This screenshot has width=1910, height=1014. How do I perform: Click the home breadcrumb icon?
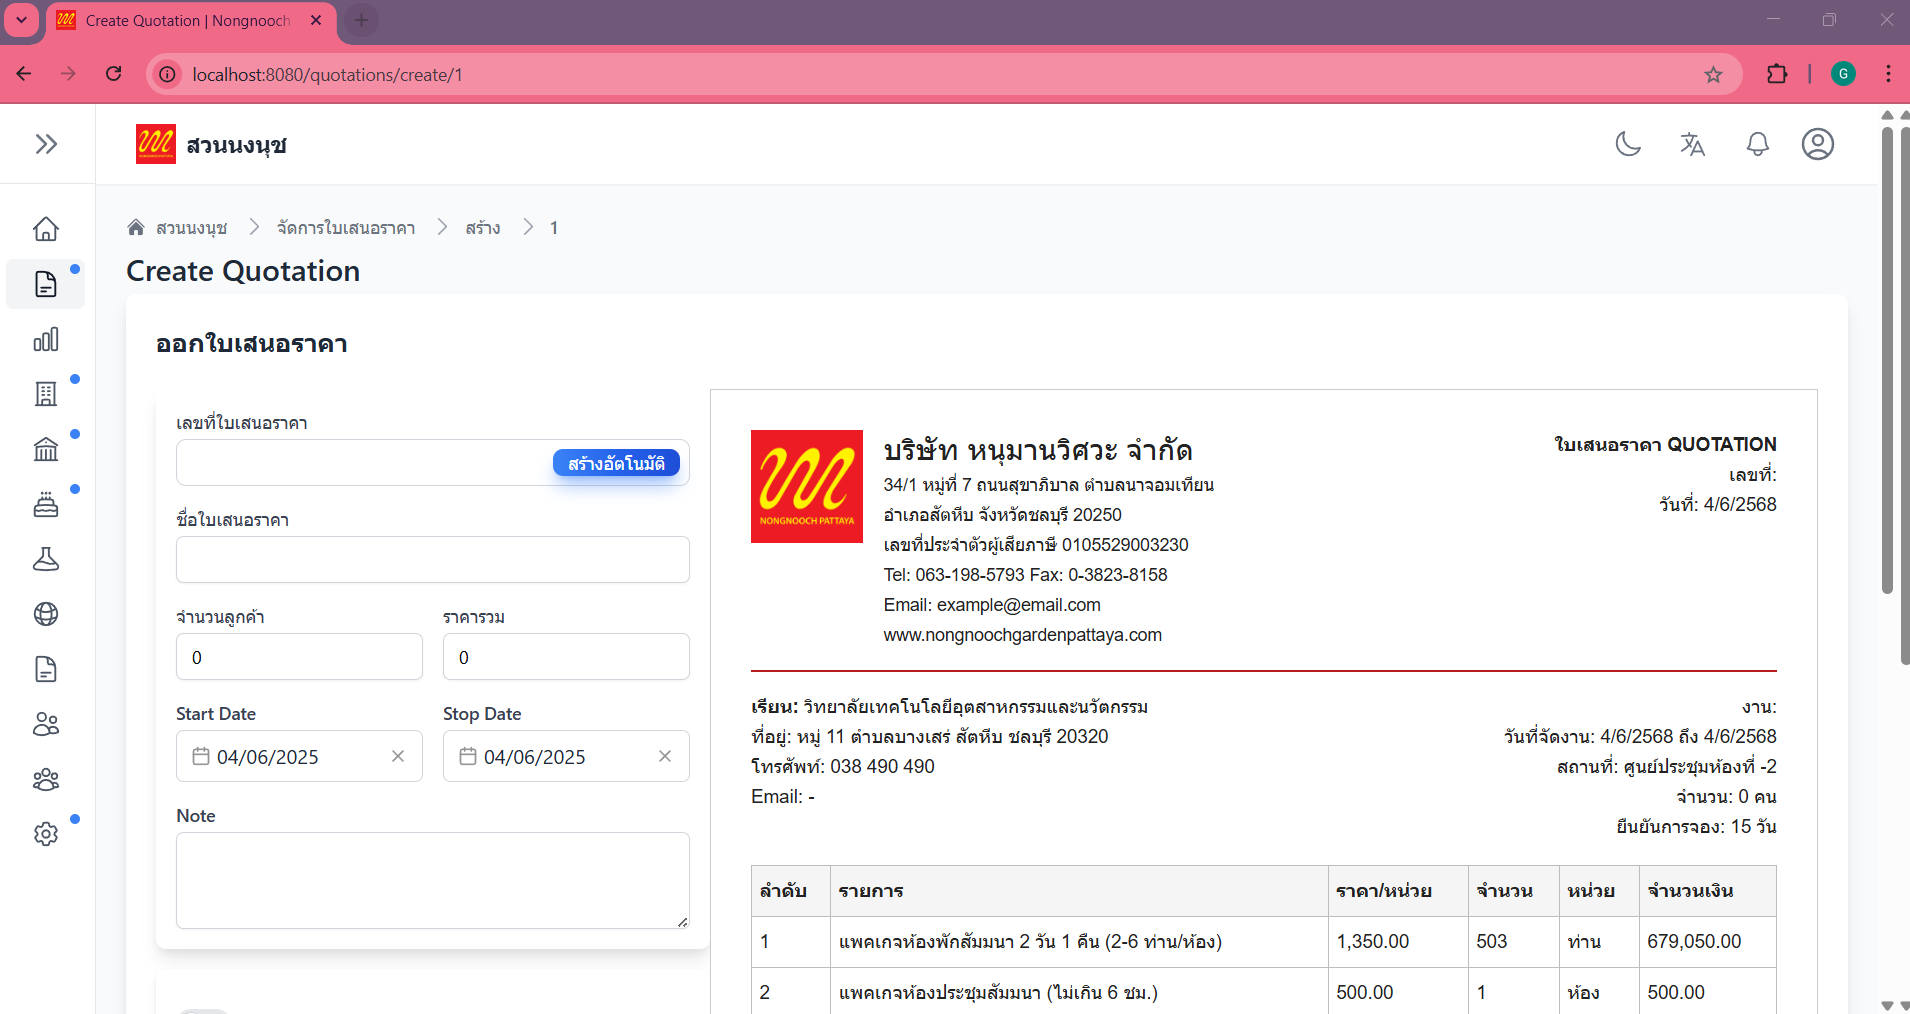(136, 227)
